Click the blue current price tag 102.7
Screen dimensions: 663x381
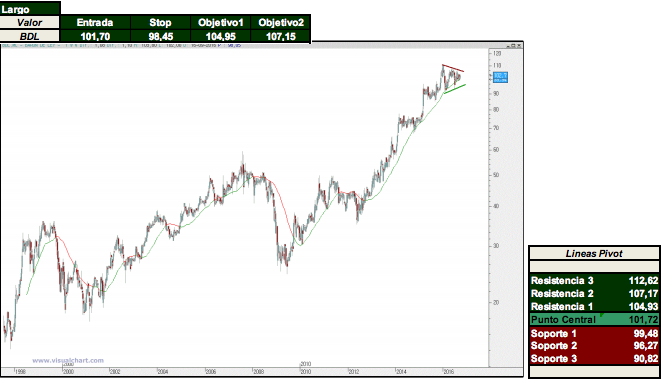pos(501,77)
